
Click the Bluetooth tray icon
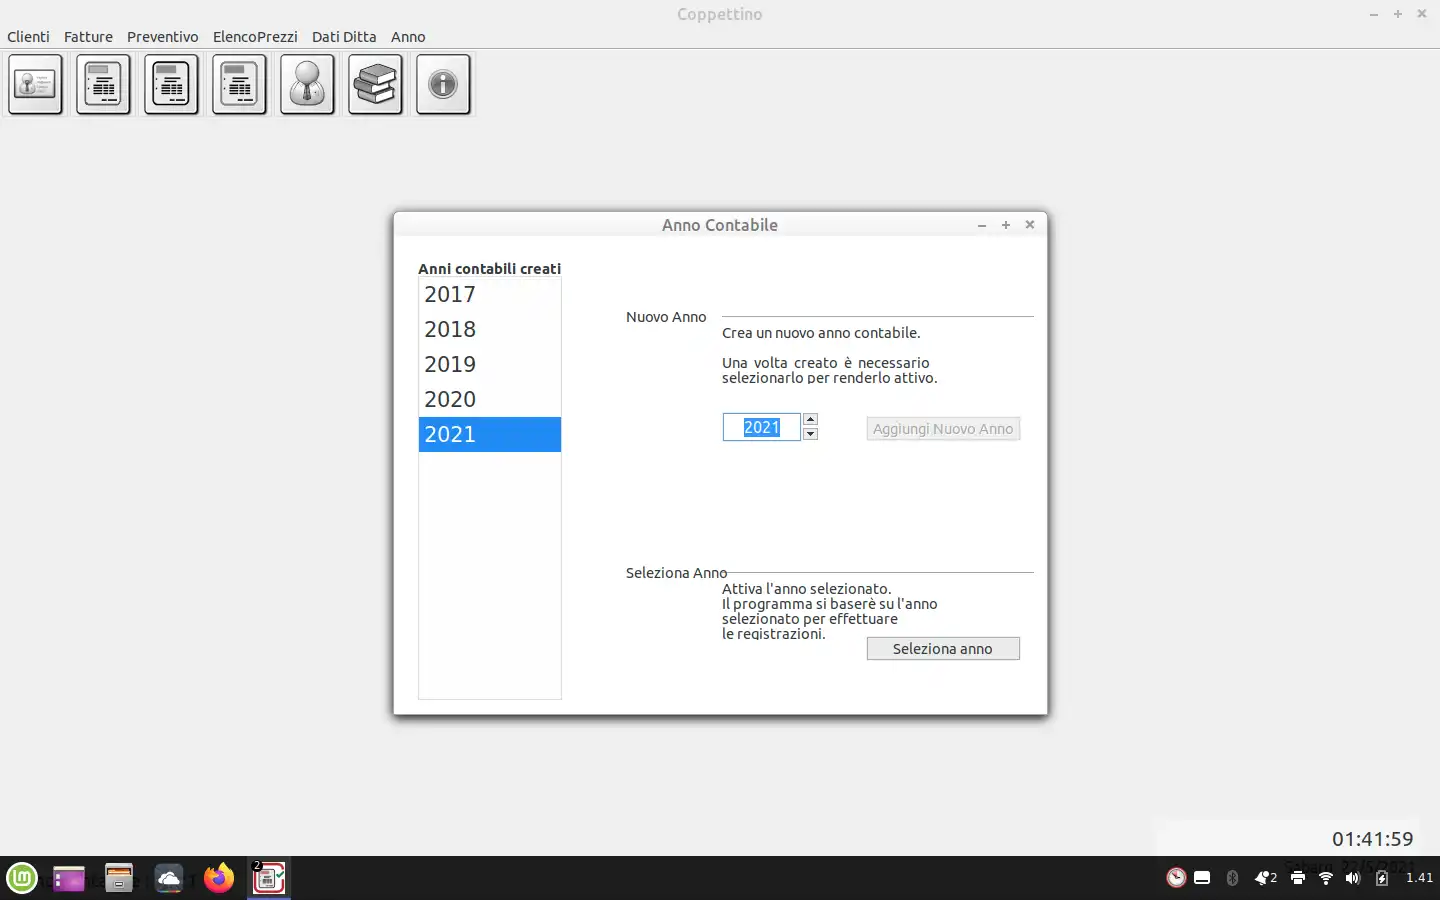pos(1232,878)
